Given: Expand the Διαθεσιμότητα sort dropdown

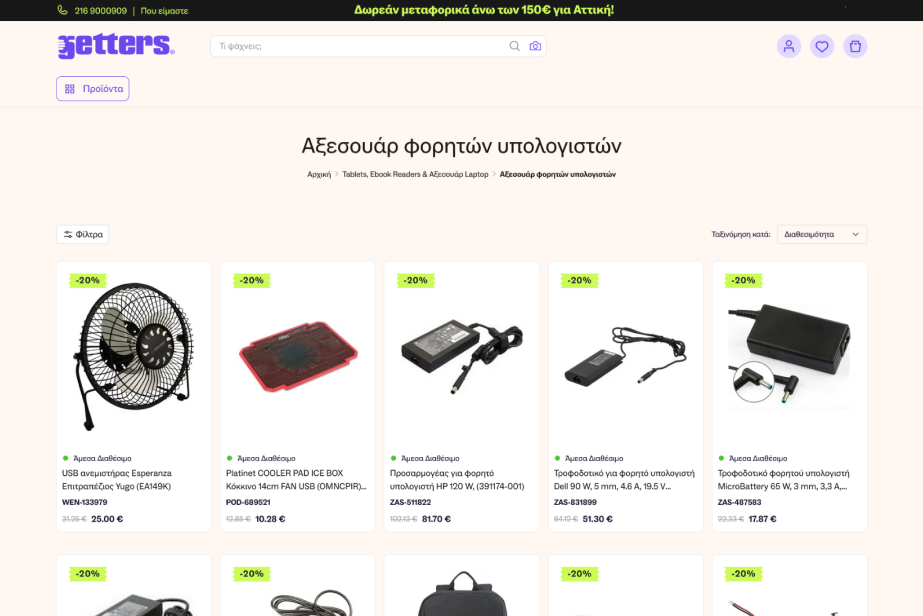Looking at the screenshot, I should coord(822,234).
